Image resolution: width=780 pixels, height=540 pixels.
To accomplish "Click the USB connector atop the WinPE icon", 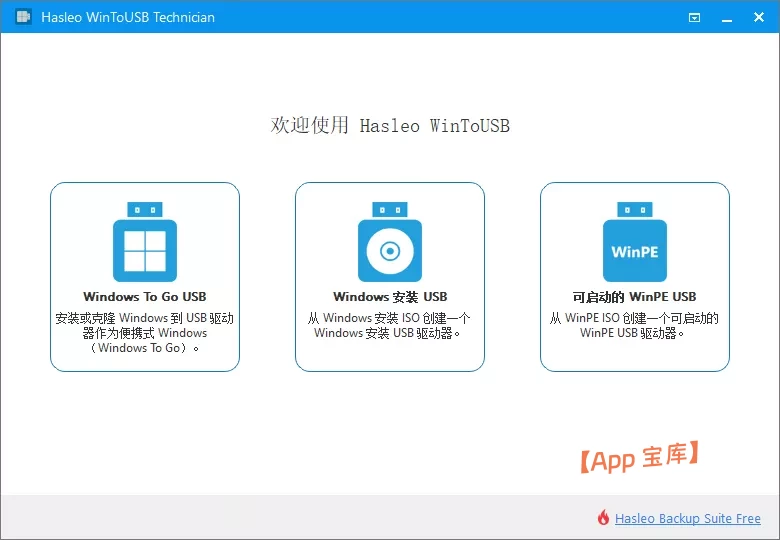I will coord(635,209).
